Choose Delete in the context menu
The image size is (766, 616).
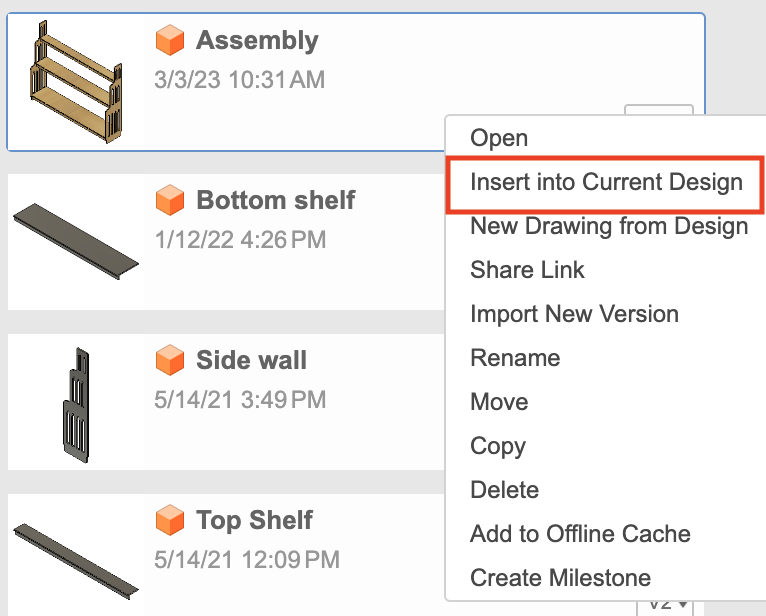[504, 490]
